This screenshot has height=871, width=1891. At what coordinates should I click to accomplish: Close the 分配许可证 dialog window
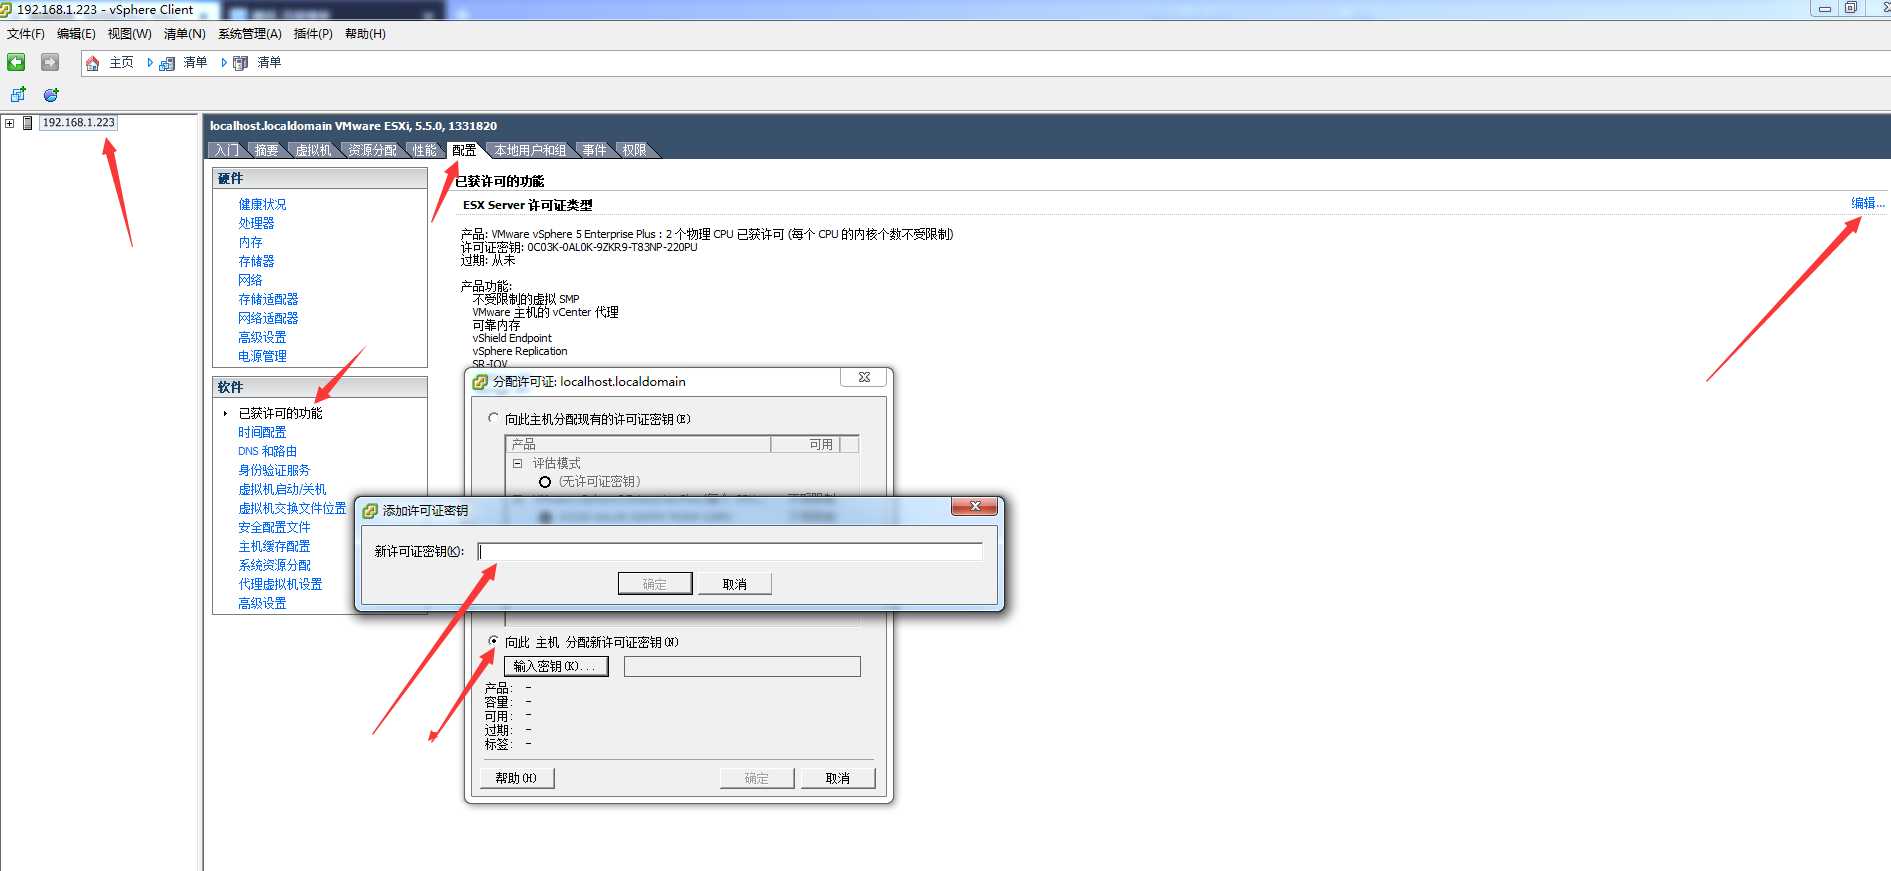pyautogui.click(x=864, y=377)
